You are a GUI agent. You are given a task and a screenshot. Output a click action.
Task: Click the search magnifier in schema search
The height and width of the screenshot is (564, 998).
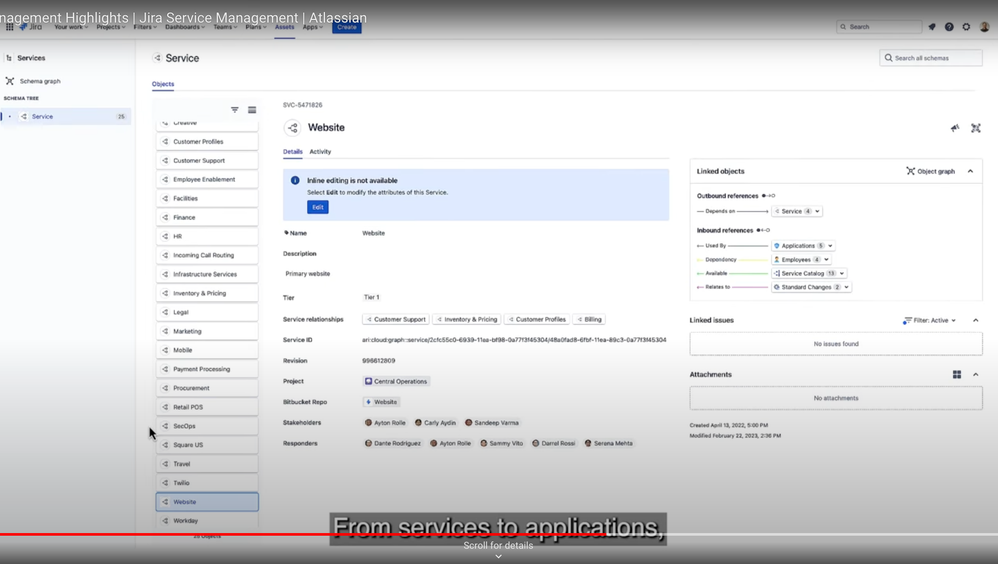[x=889, y=58]
